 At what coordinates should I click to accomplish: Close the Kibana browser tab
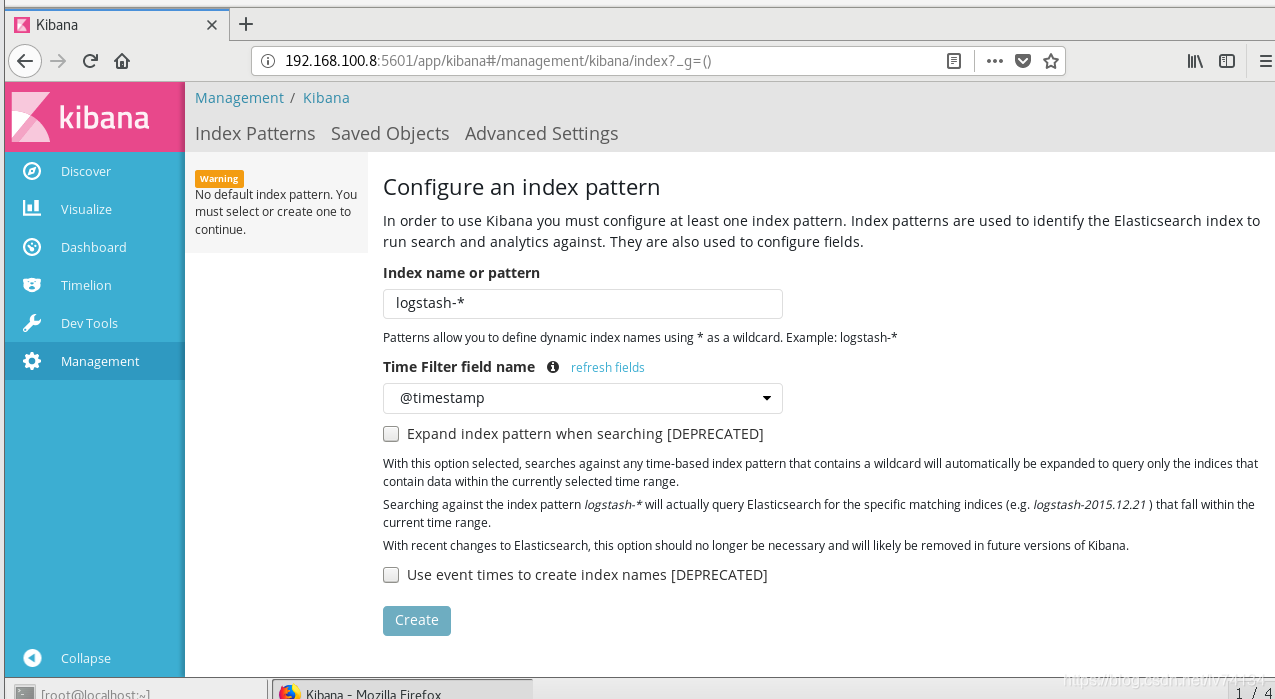click(x=212, y=25)
